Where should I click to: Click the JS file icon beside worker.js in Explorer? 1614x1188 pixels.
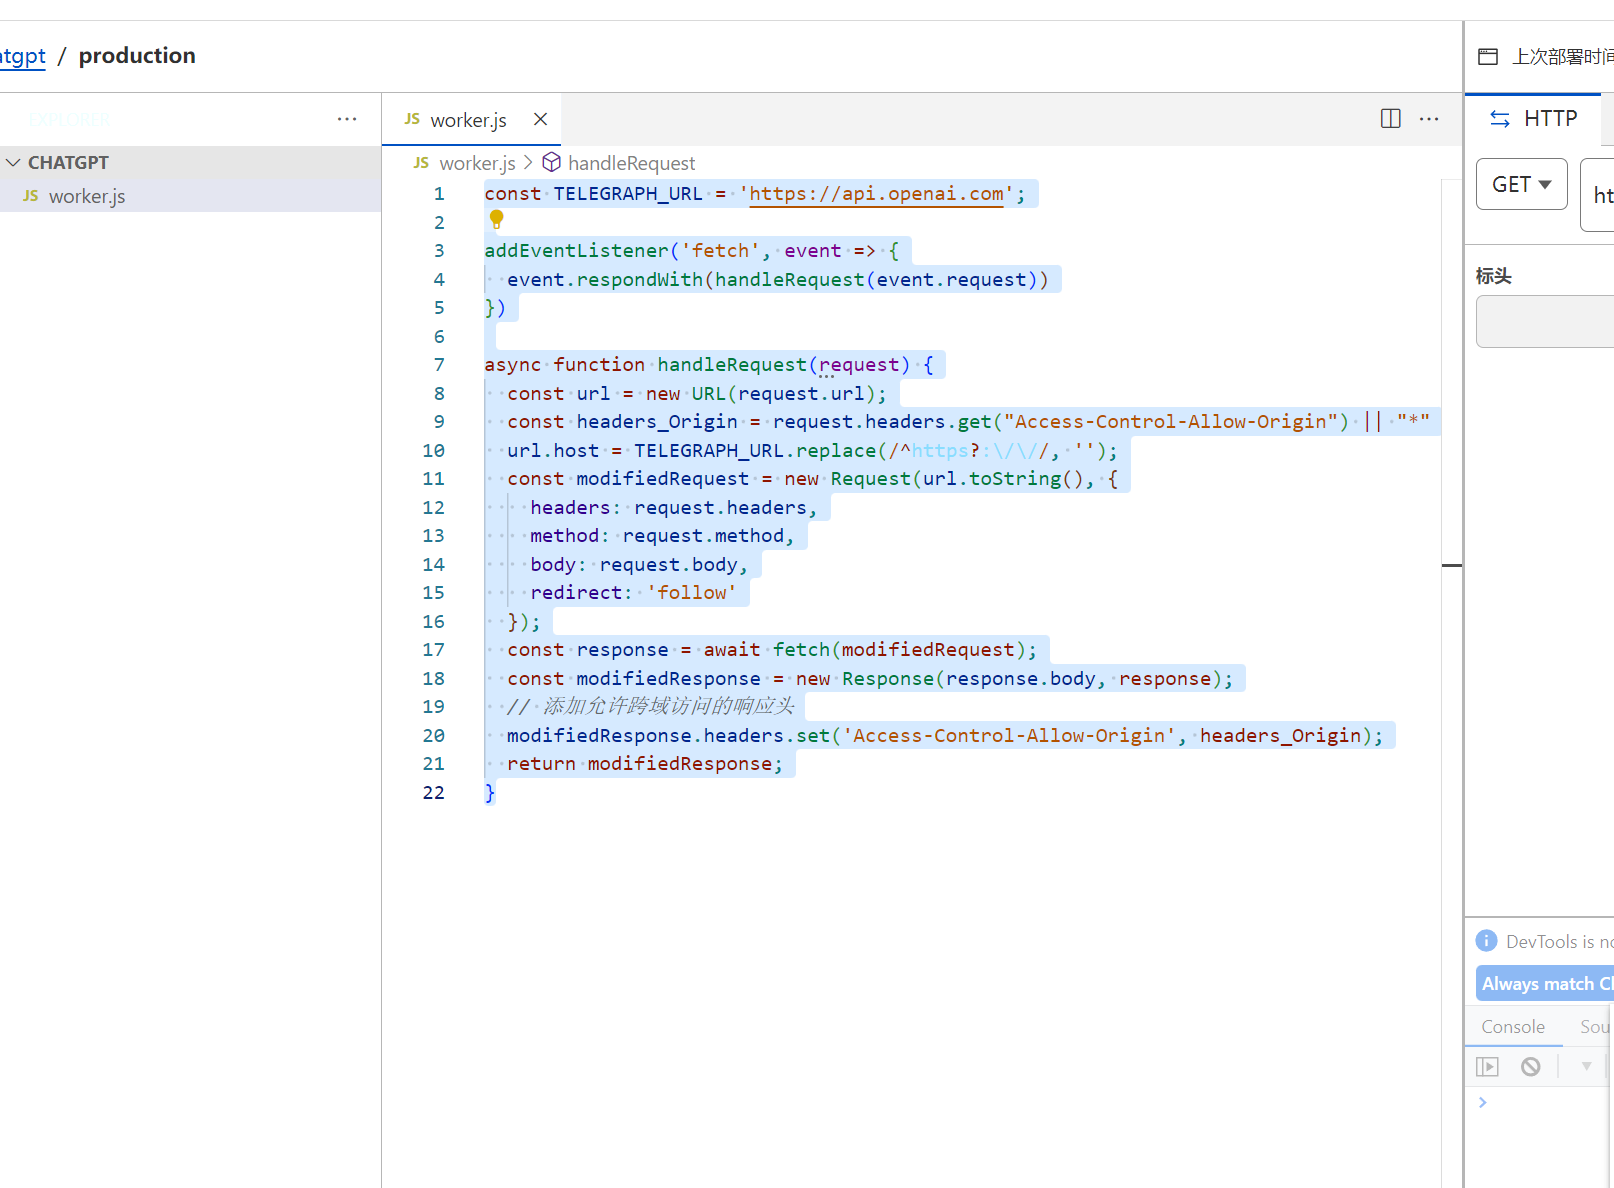[30, 196]
